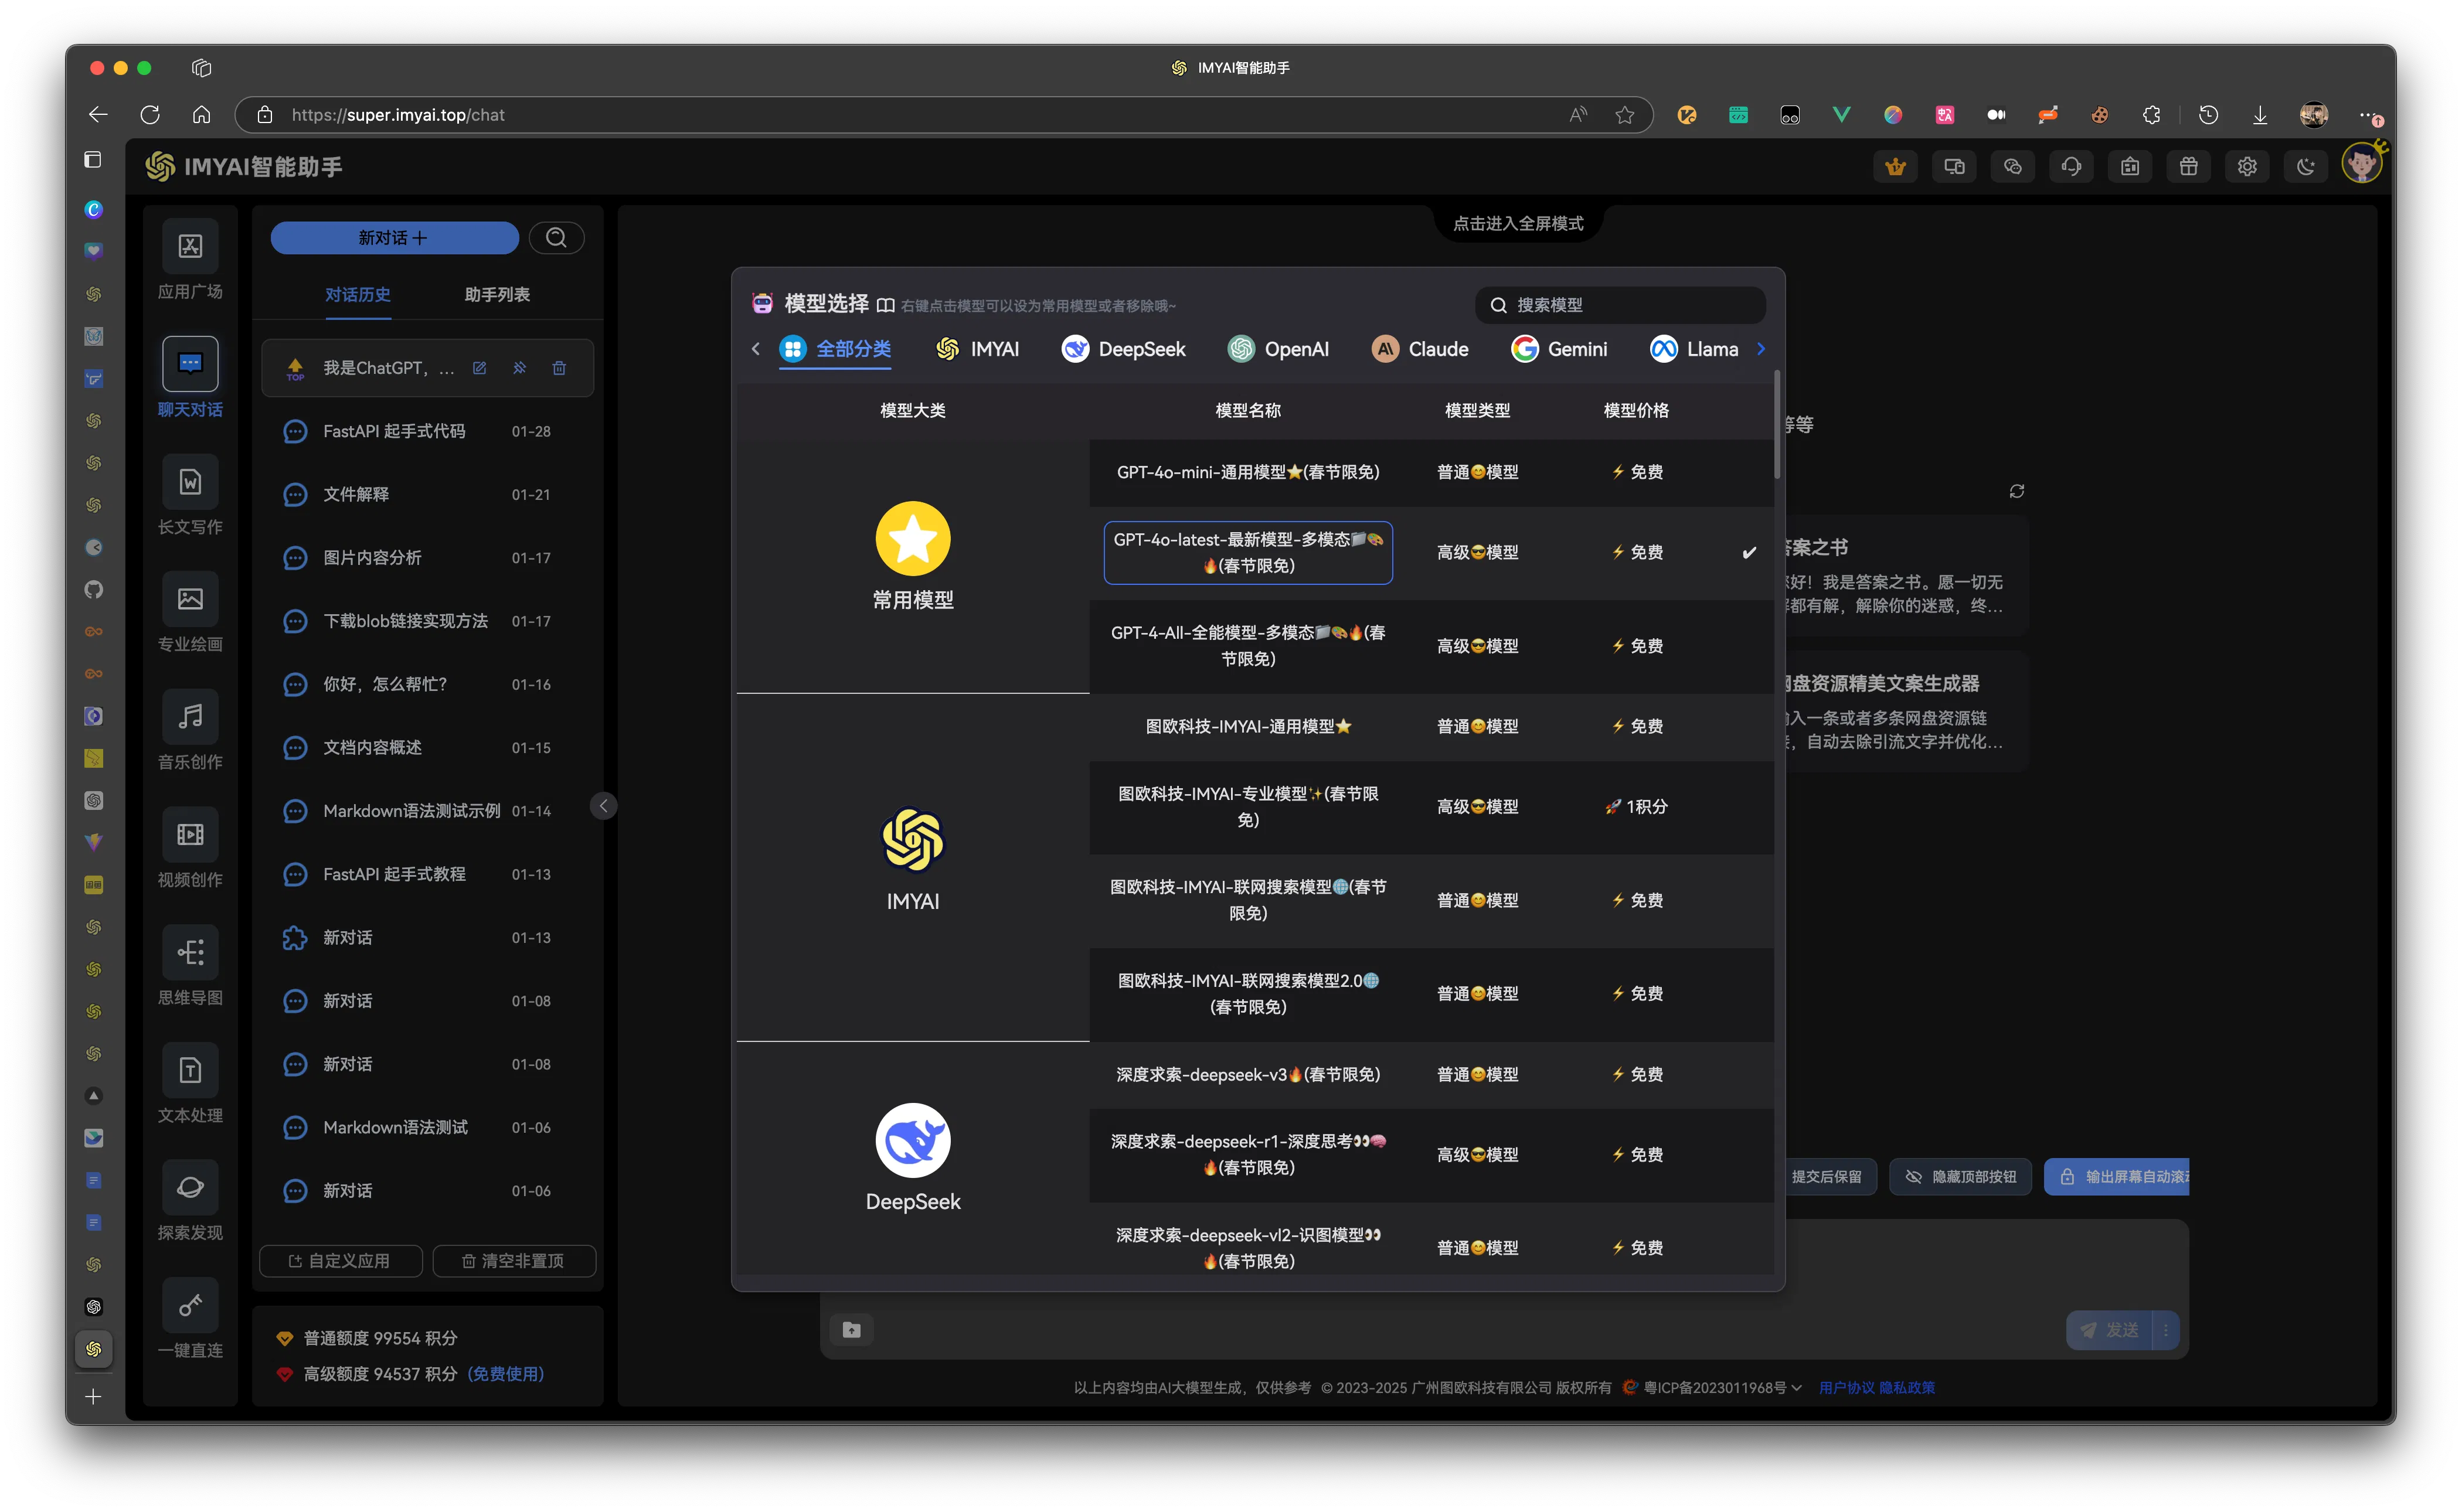Open the FastAPI 起手式代码 conversation
This screenshot has width=2462, height=1512.
(428, 431)
